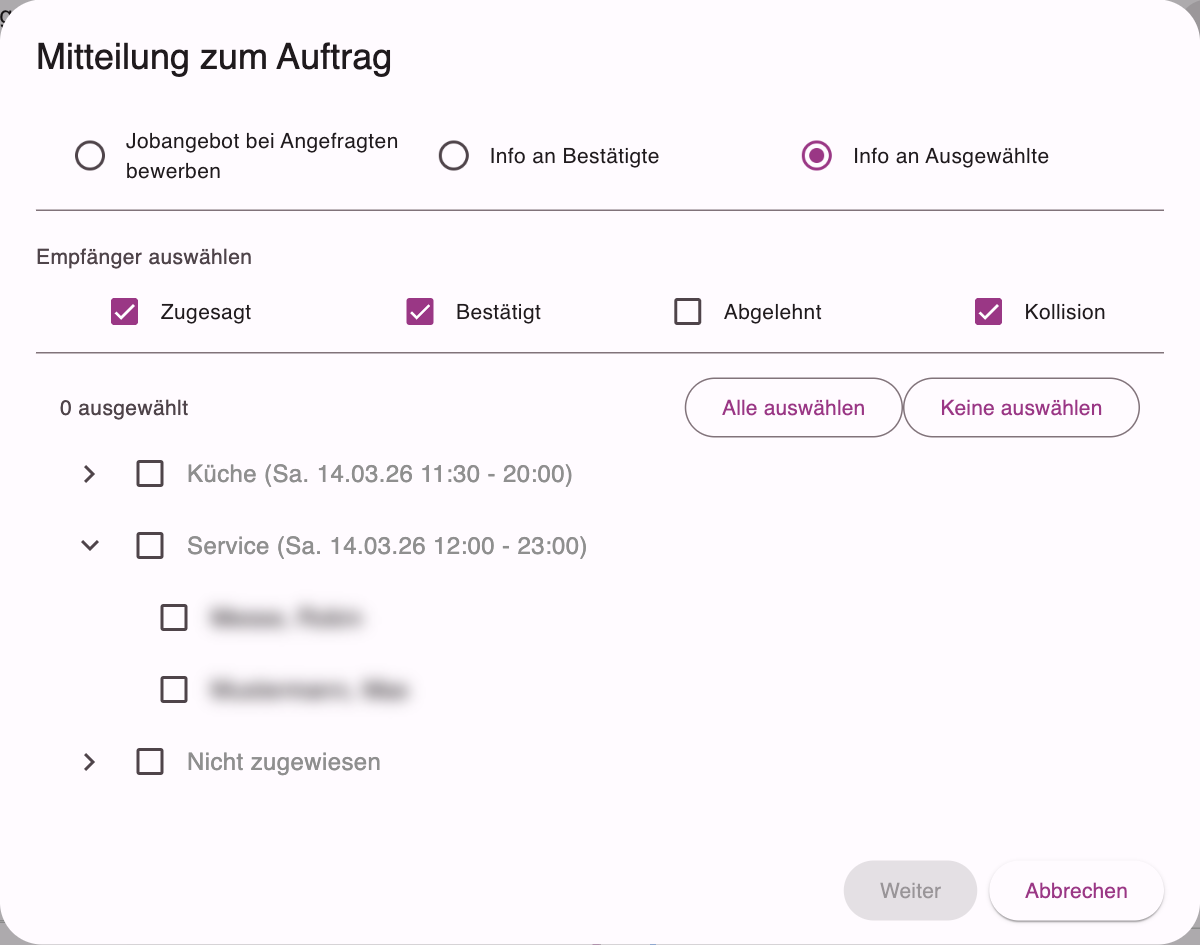Collapse the Service group chevron
This screenshot has width=1200, height=945.
click(90, 546)
